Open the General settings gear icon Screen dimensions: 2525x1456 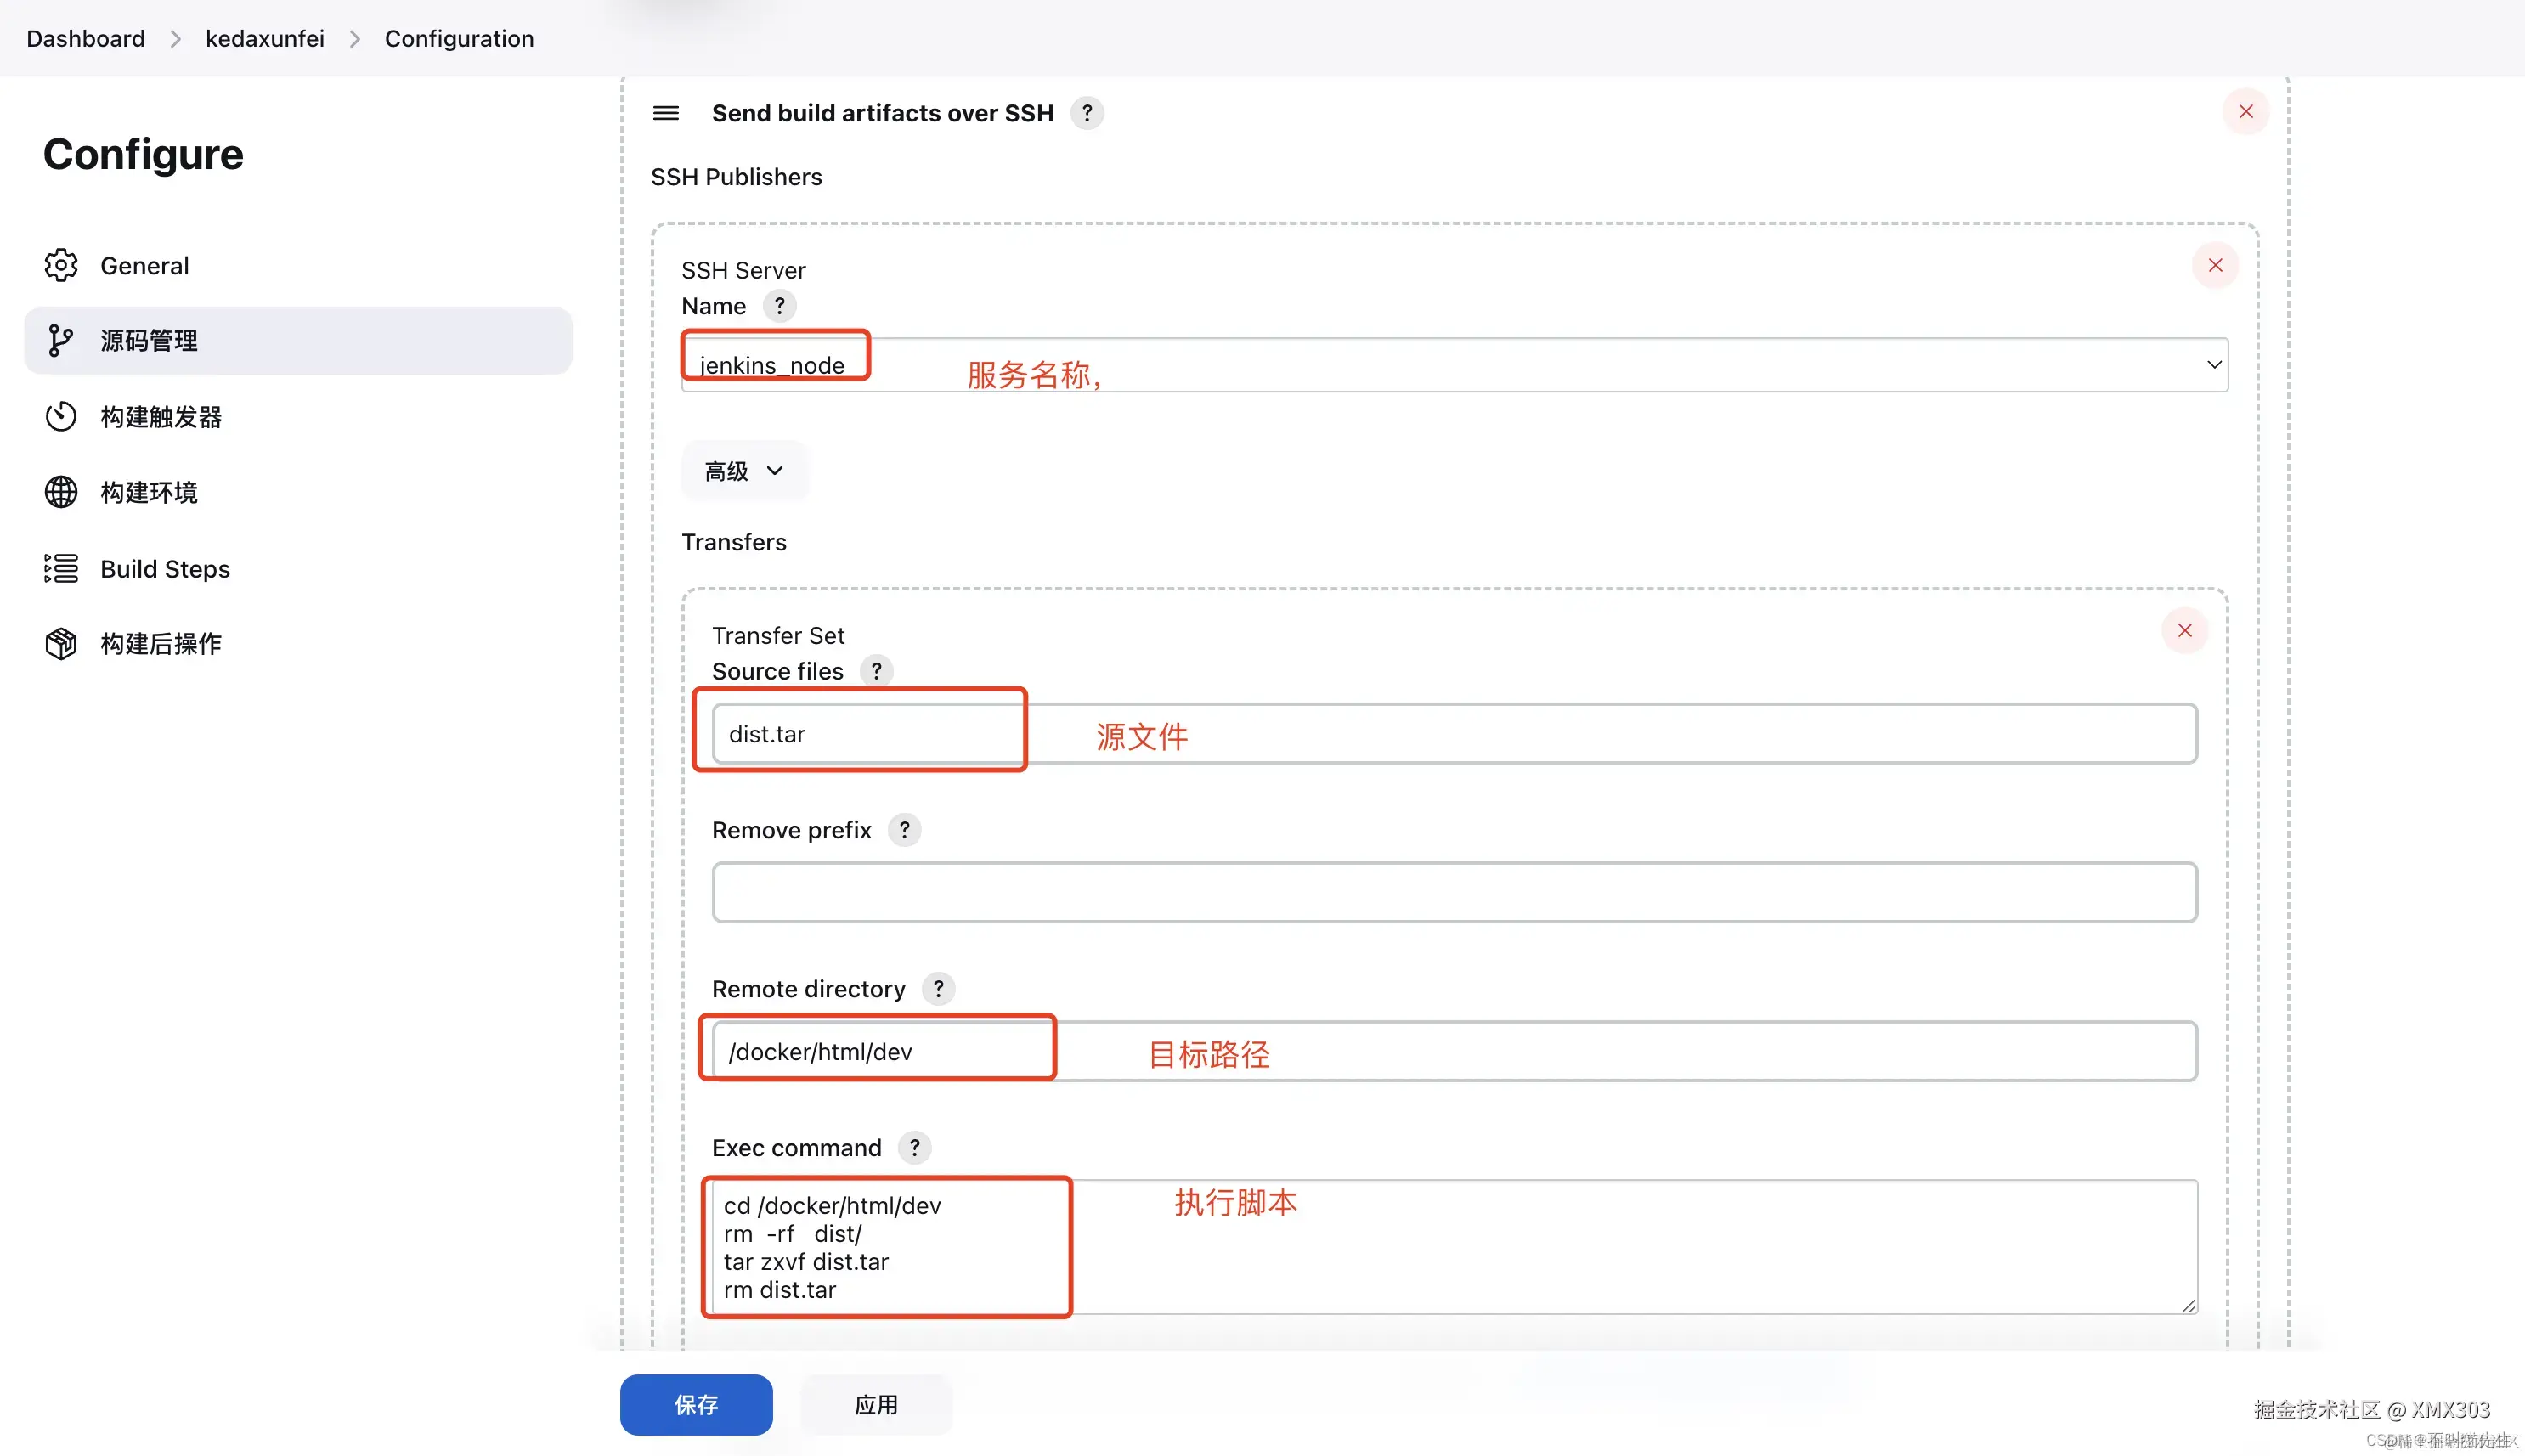60,265
